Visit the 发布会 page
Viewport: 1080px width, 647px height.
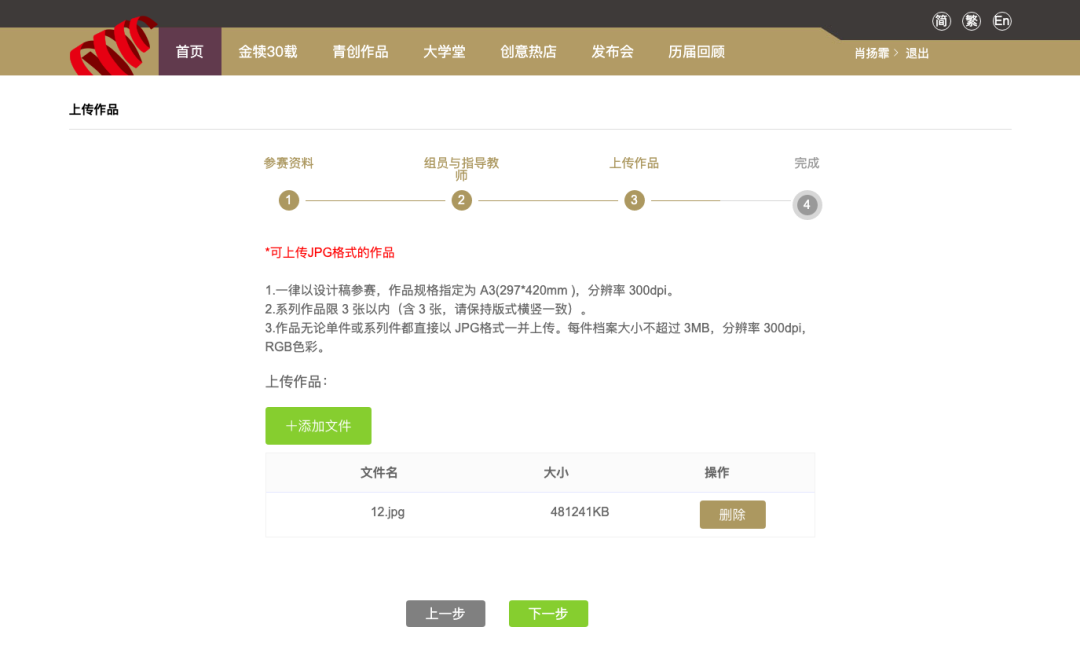(612, 51)
